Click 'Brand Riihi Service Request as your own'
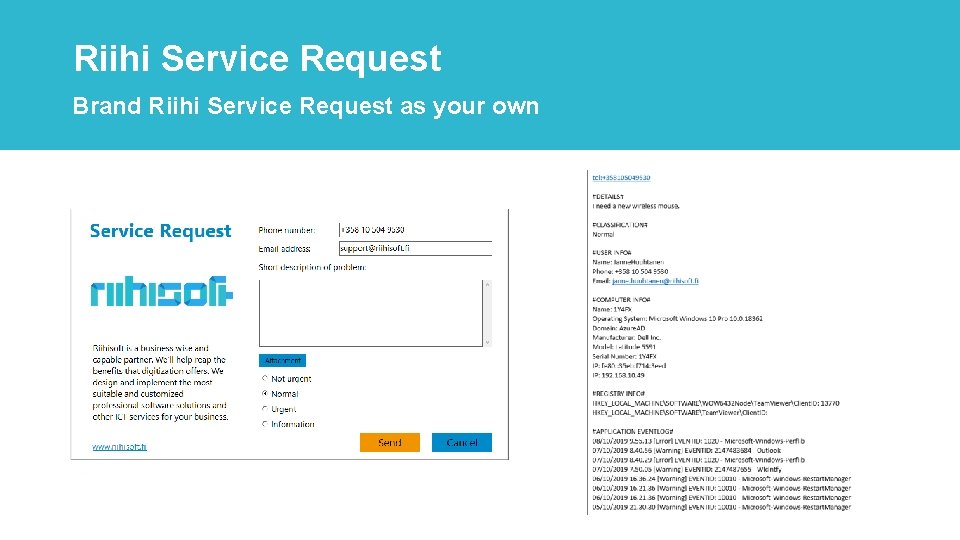 [x=306, y=106]
